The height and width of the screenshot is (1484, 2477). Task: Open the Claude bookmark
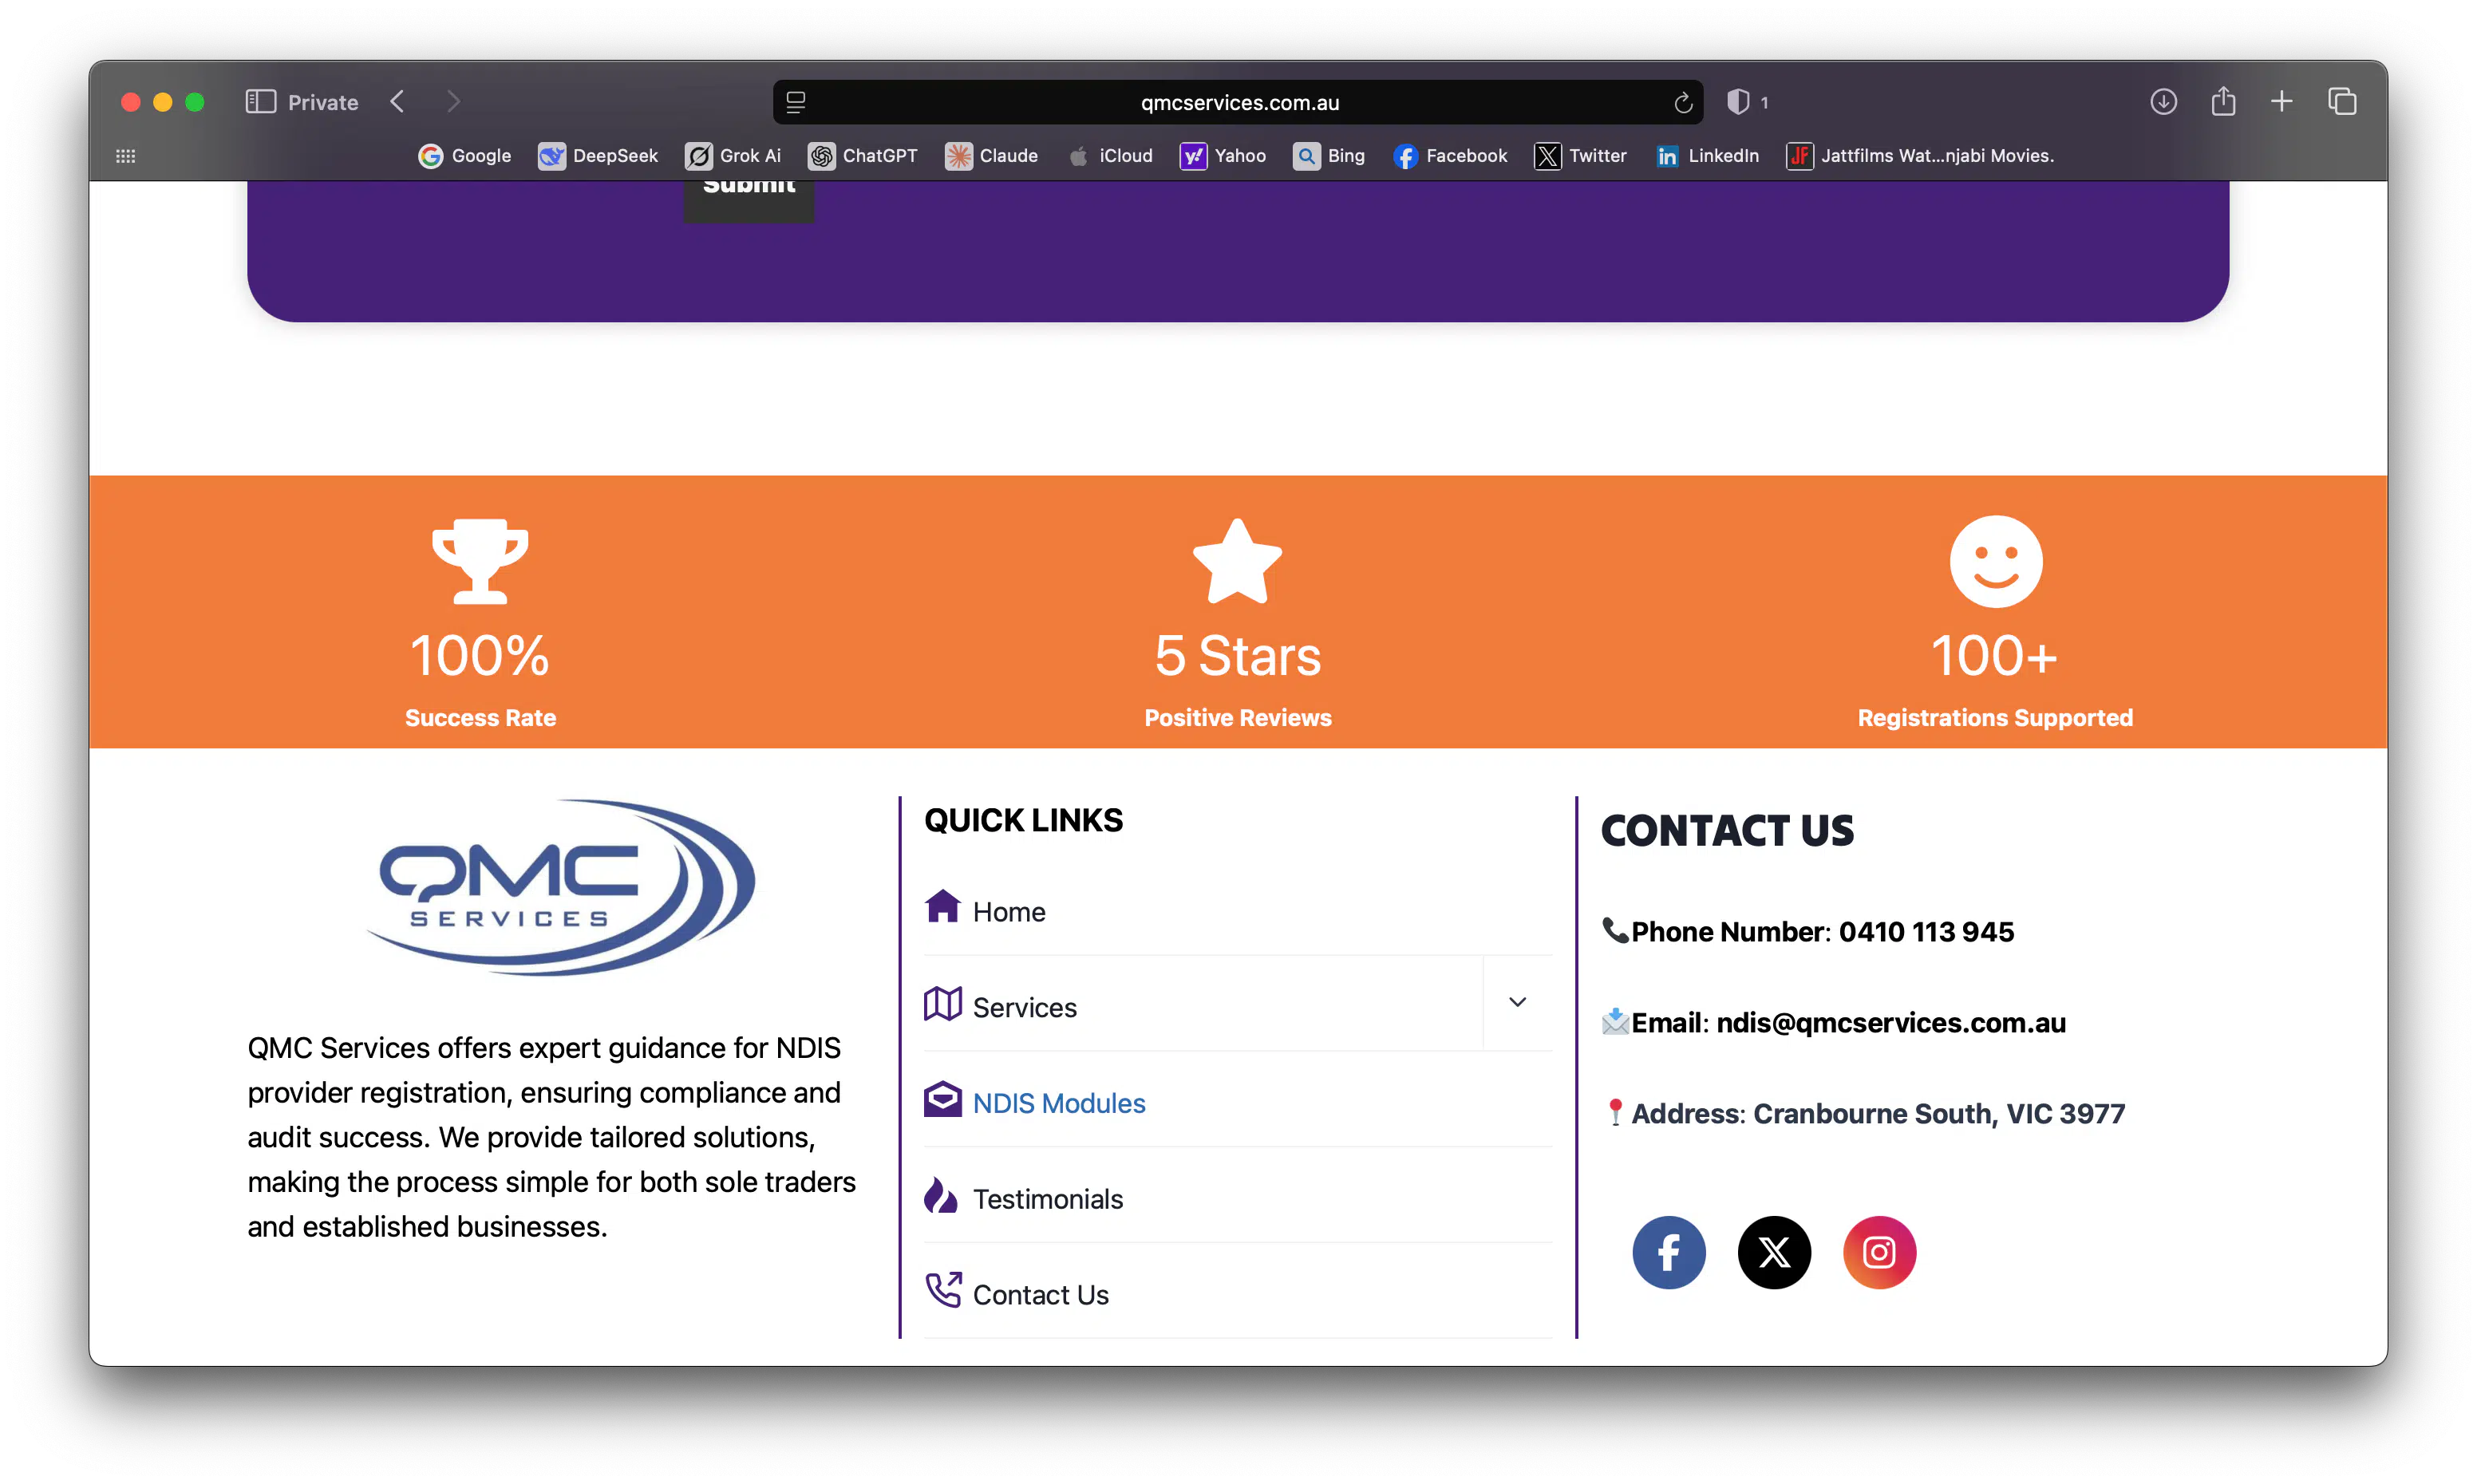[x=991, y=156]
